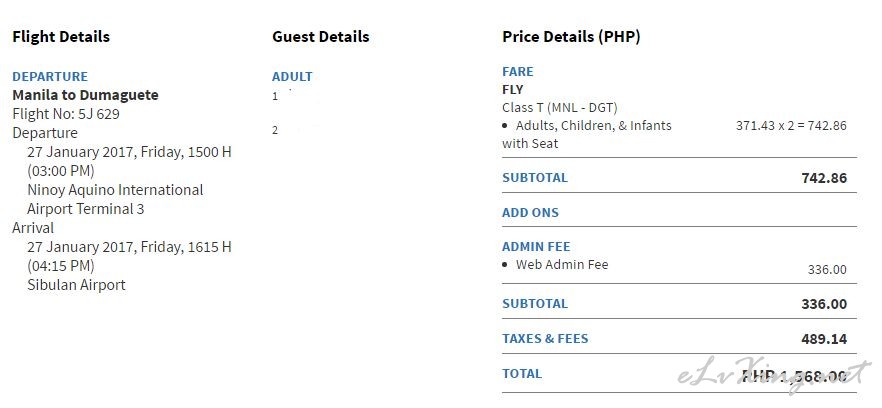Click the Price Details (PHP) heading
Viewport: 882px width, 408px height.
coord(571,37)
